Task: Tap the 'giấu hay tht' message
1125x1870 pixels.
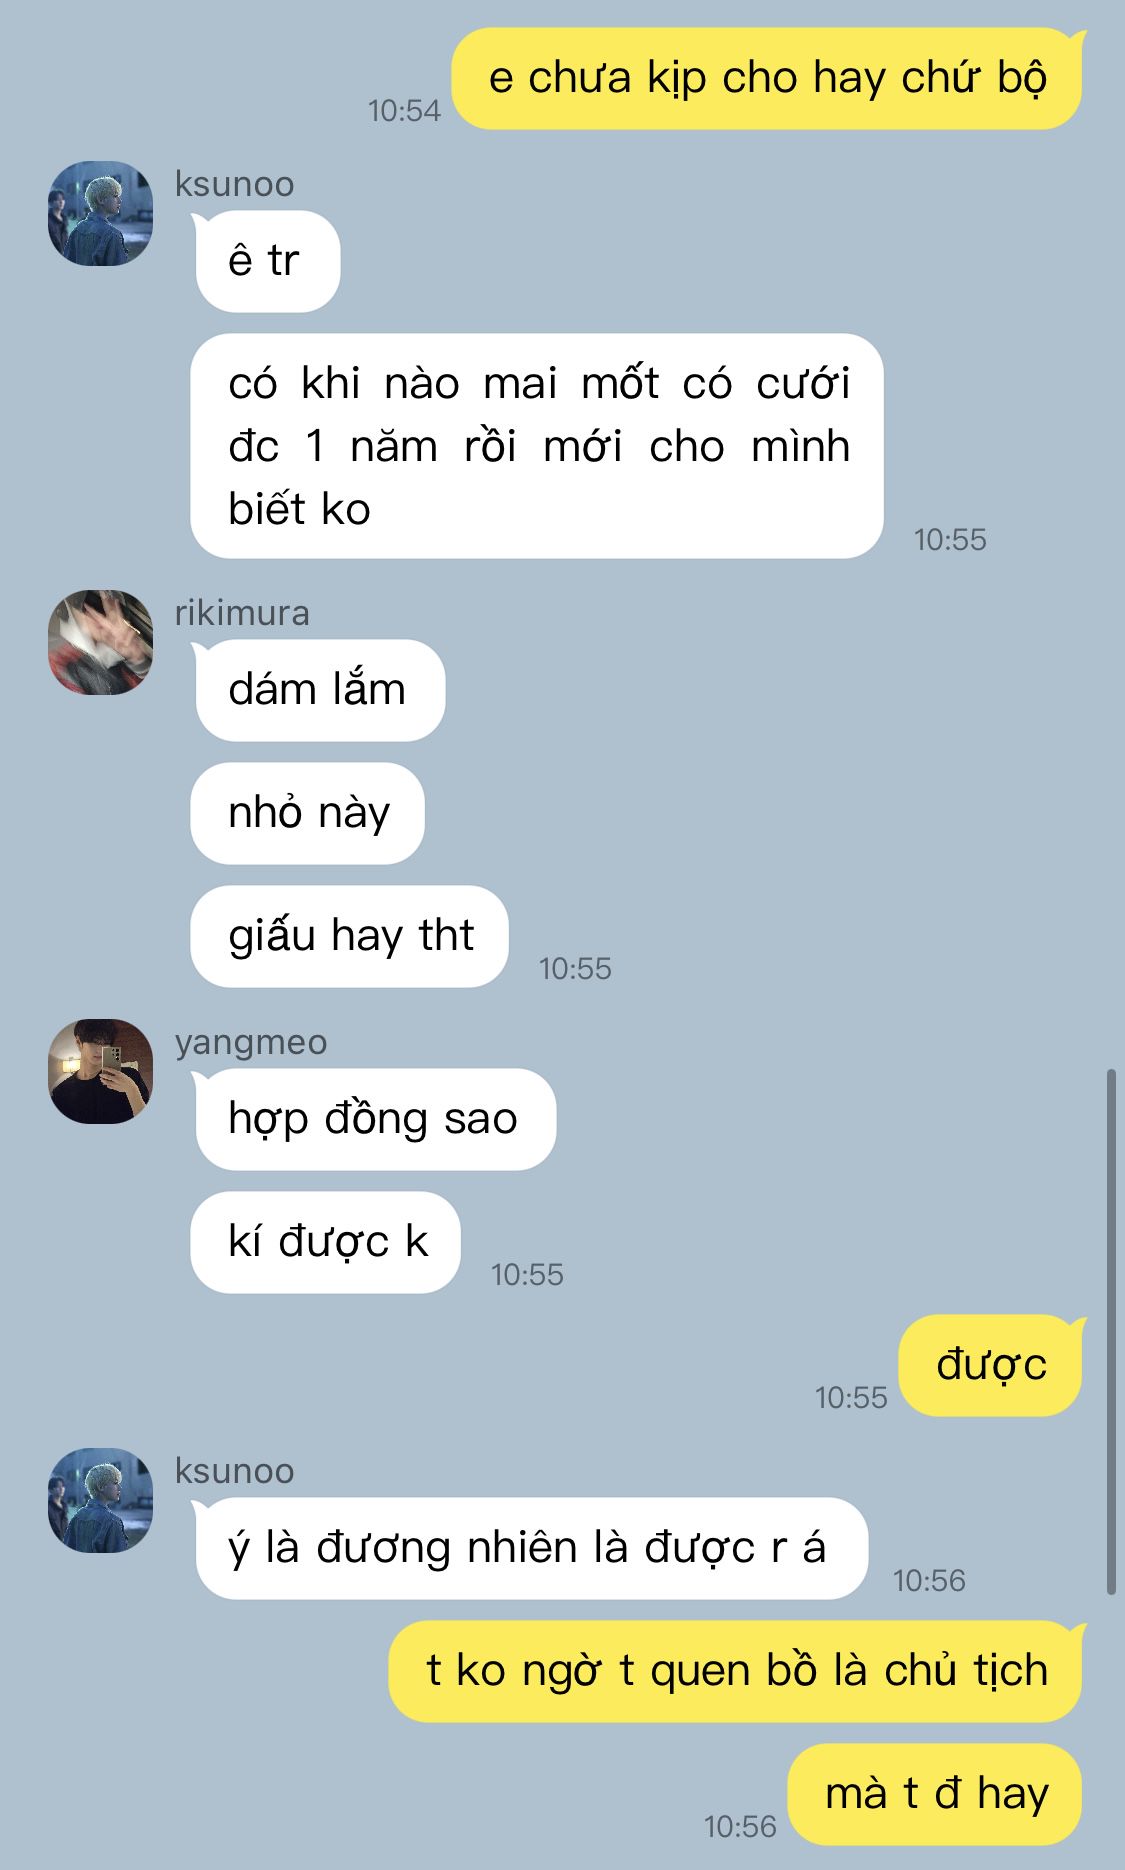Action: (x=350, y=936)
